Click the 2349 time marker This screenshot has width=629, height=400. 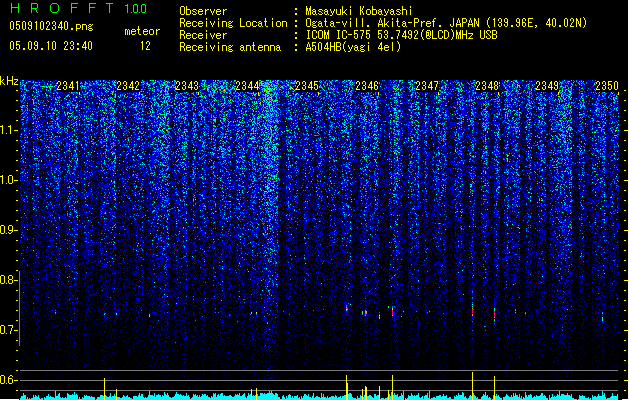pos(547,86)
